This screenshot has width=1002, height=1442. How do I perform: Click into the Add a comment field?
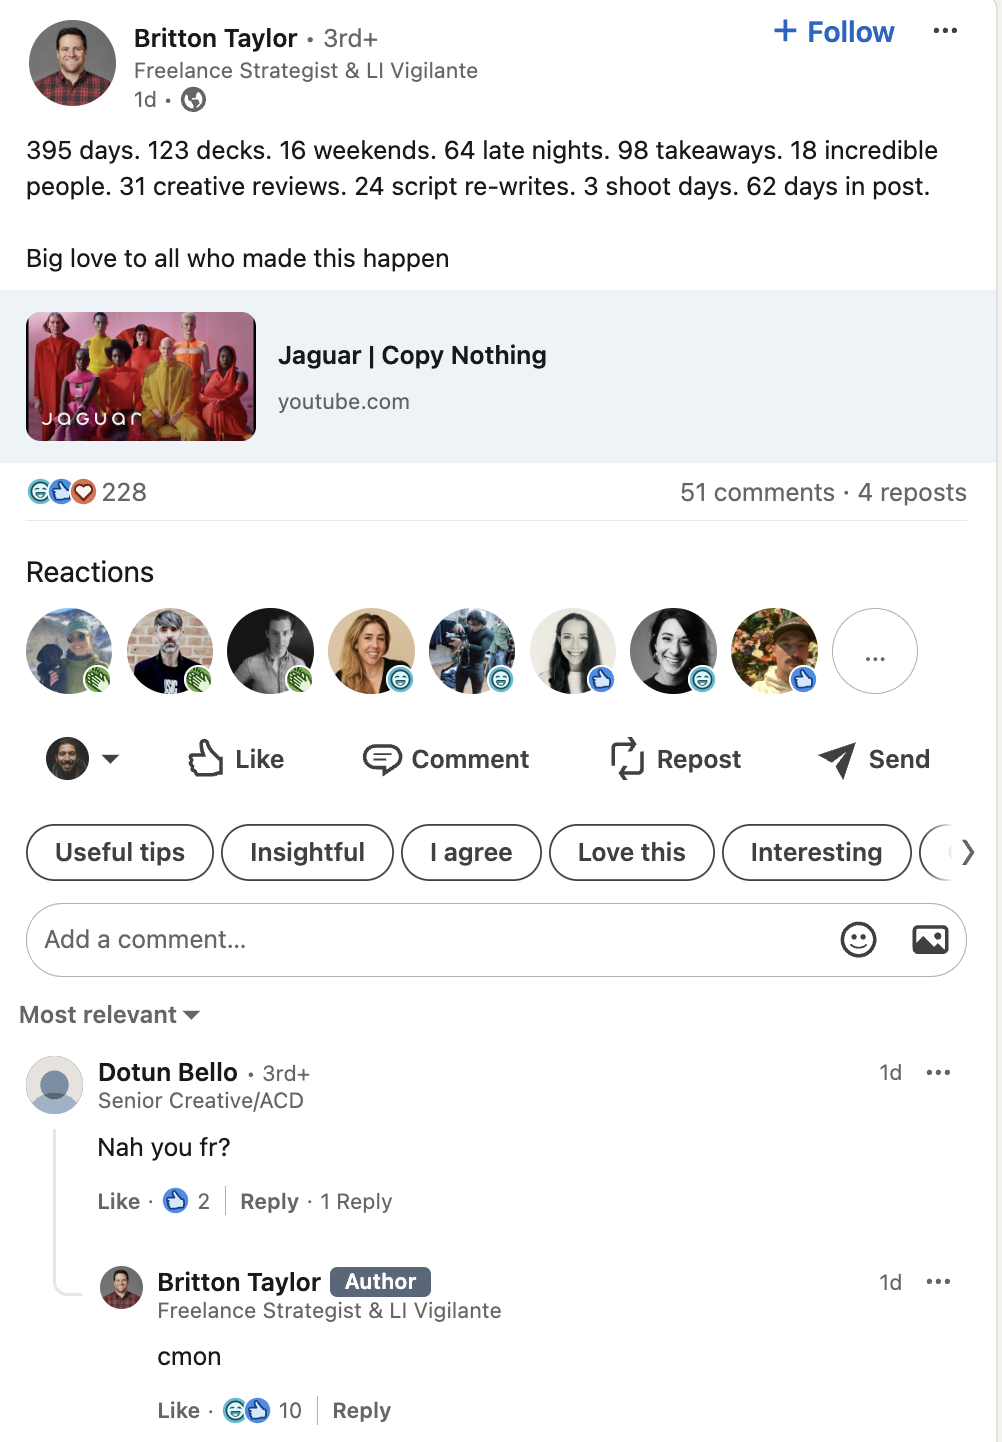[x=430, y=940]
